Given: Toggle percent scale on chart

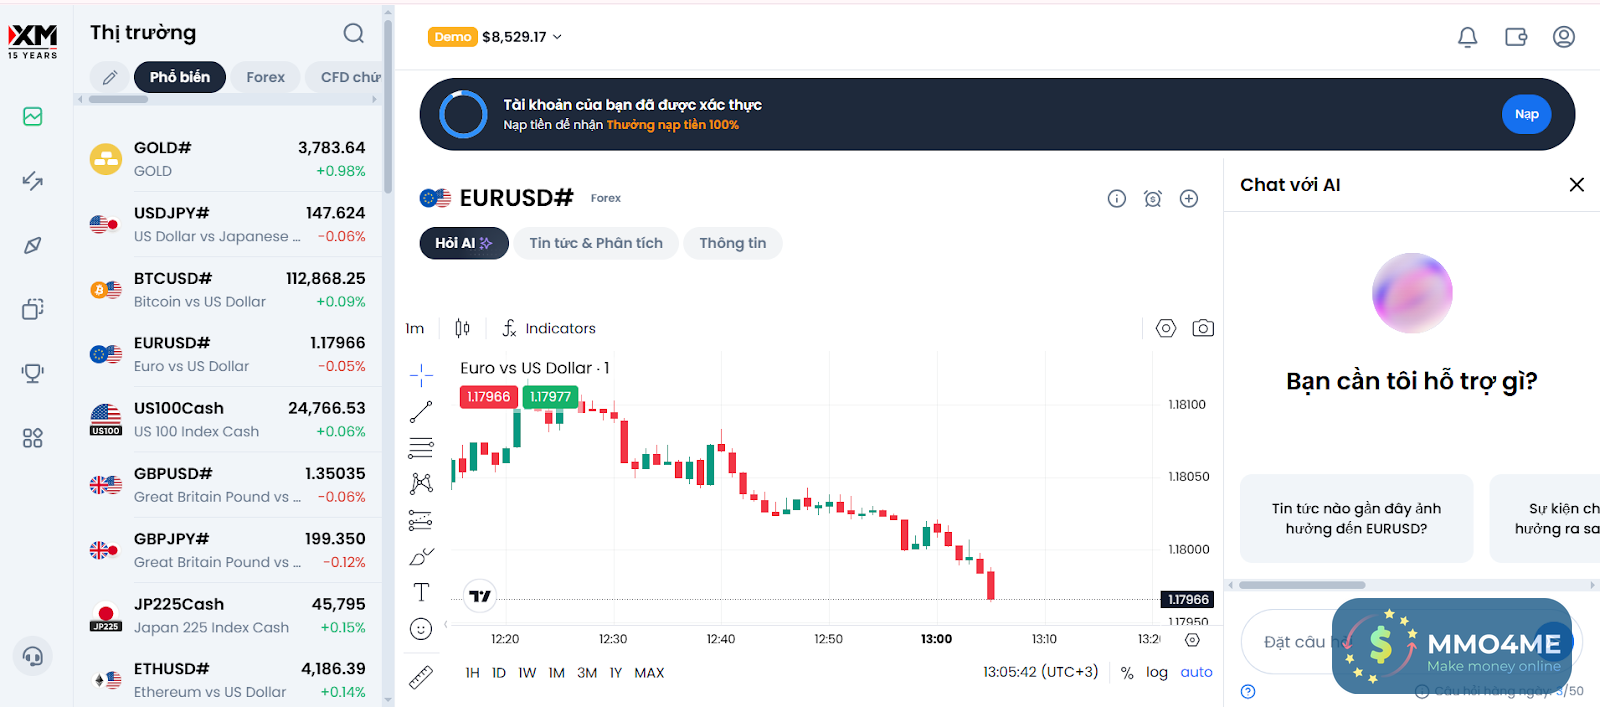Looking at the screenshot, I should [x=1127, y=673].
